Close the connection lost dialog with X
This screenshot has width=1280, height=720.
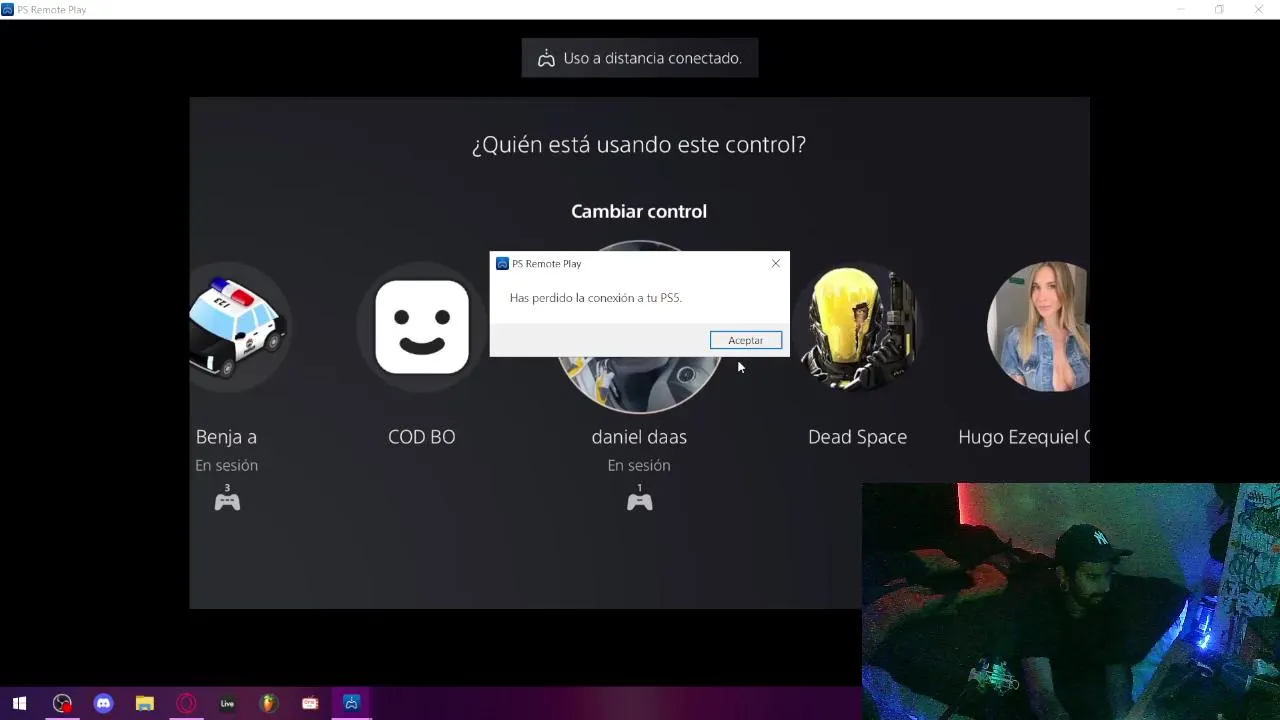tap(776, 263)
